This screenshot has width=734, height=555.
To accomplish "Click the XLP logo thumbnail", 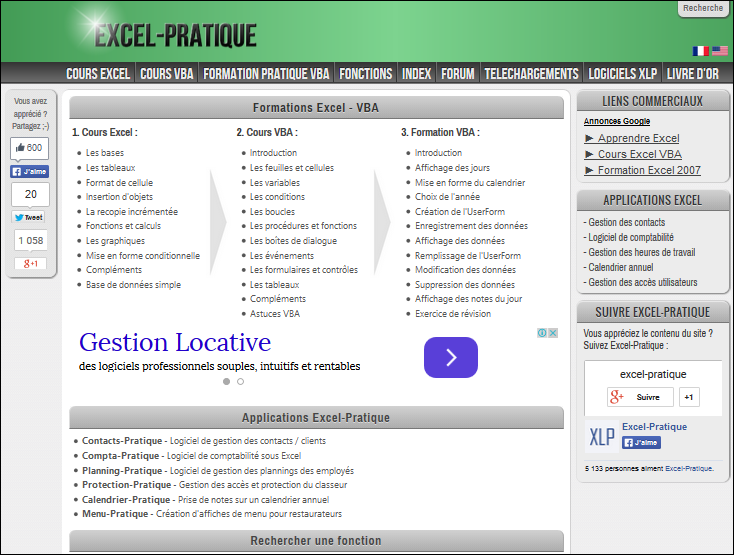I will click(x=602, y=437).
